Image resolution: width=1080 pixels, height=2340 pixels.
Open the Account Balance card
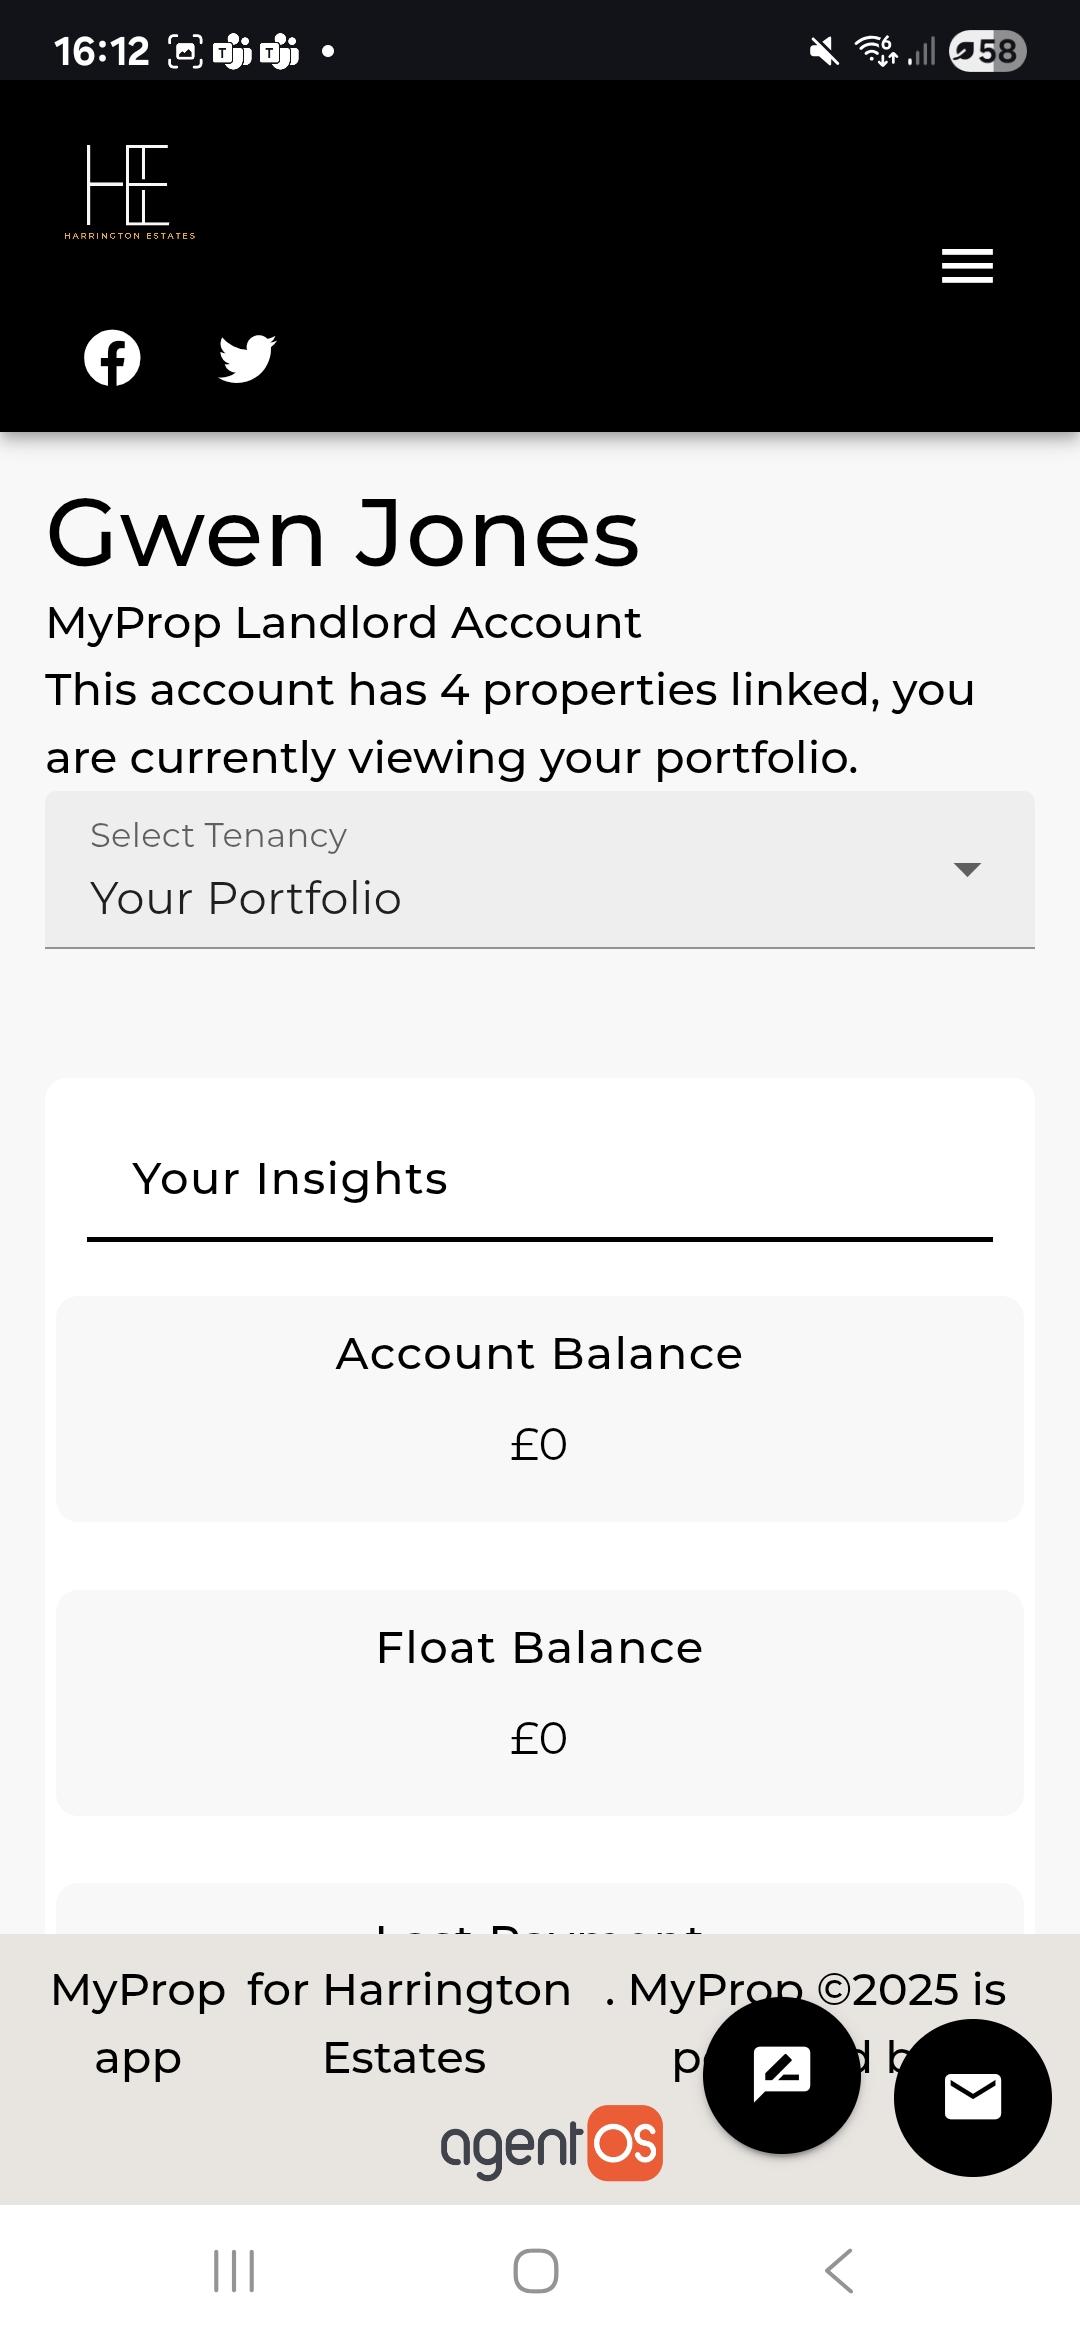pos(540,1409)
